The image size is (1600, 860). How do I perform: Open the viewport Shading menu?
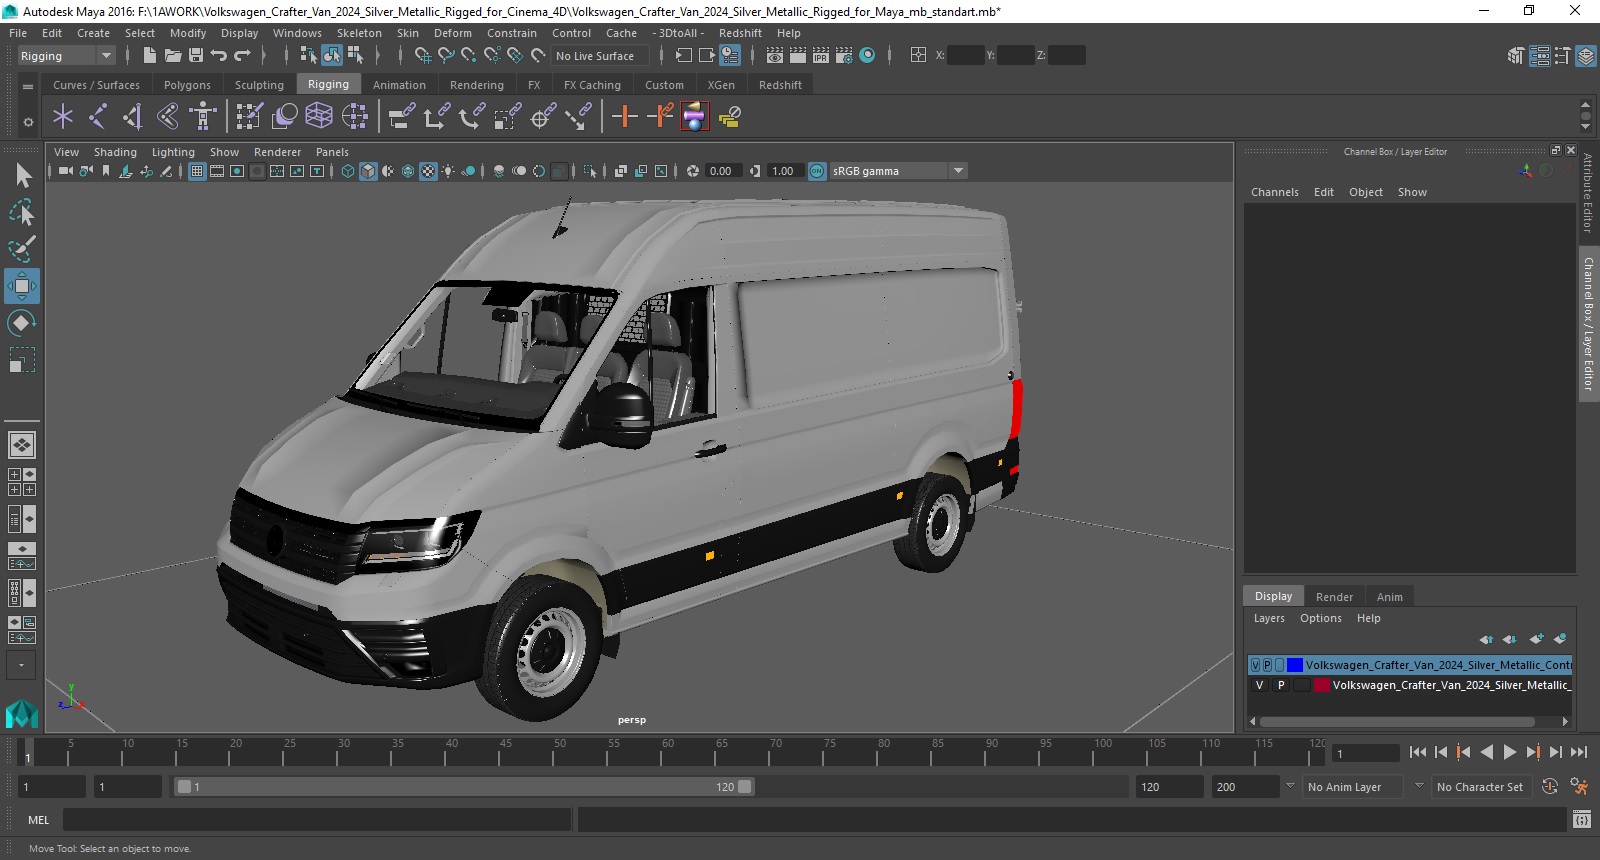tap(115, 152)
